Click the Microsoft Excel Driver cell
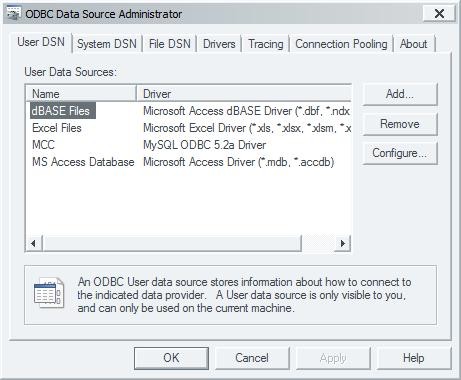461x380 pixels. [x=247, y=128]
